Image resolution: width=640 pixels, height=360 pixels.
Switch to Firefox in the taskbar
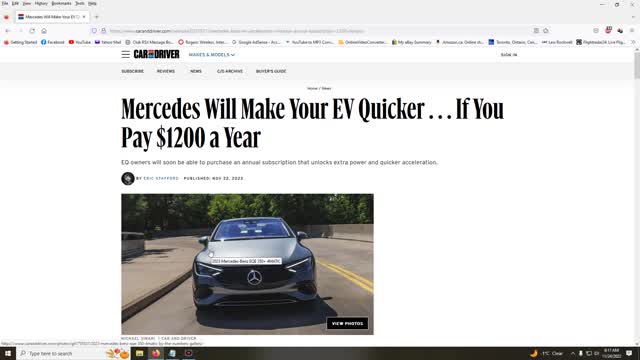(x=156, y=353)
